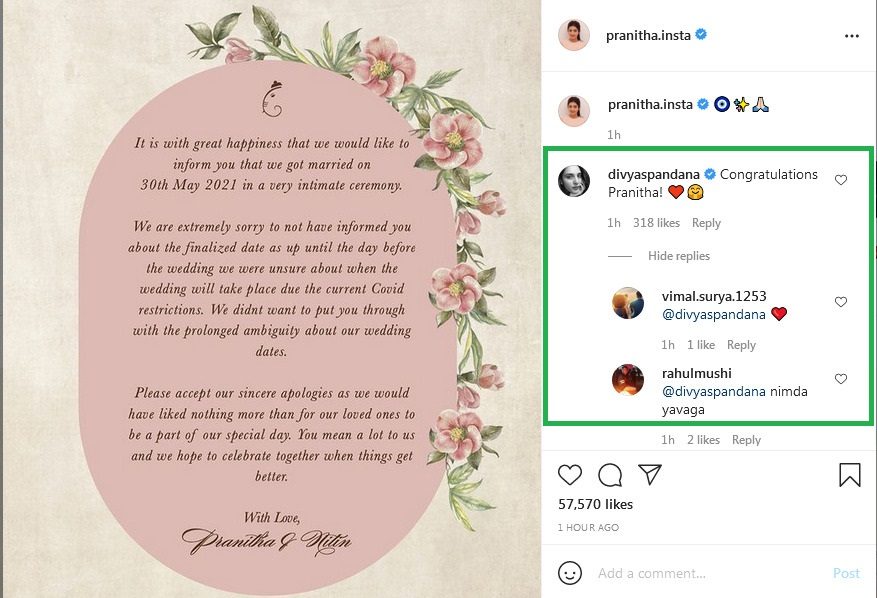Like the post with heart icon
877x598 pixels.
(570, 475)
